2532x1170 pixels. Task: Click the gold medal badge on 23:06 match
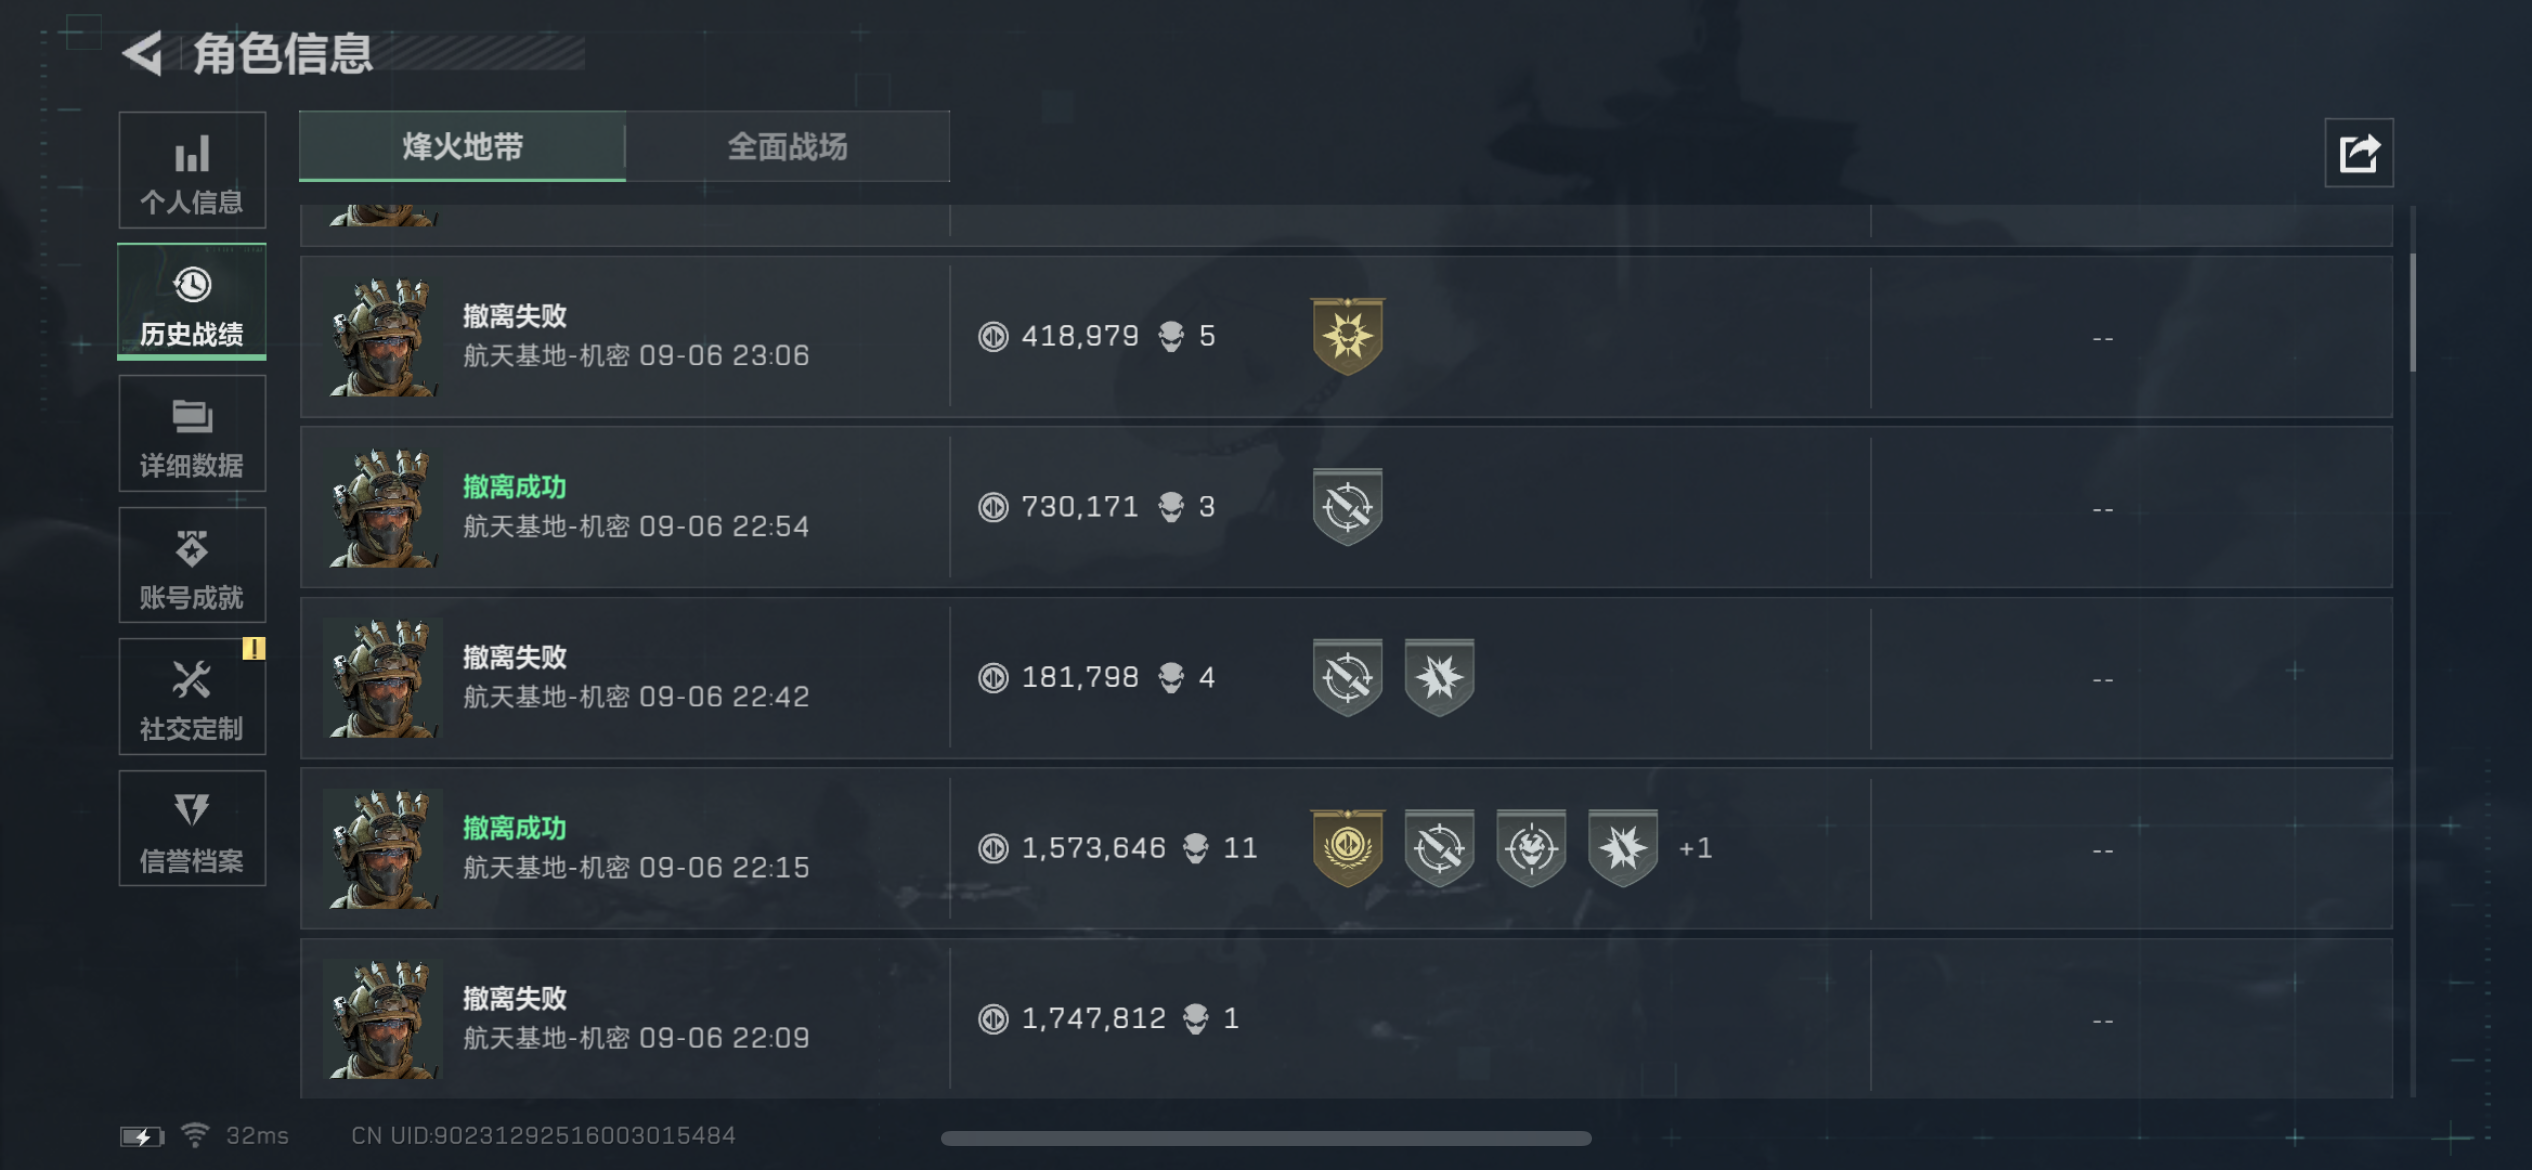click(1345, 337)
